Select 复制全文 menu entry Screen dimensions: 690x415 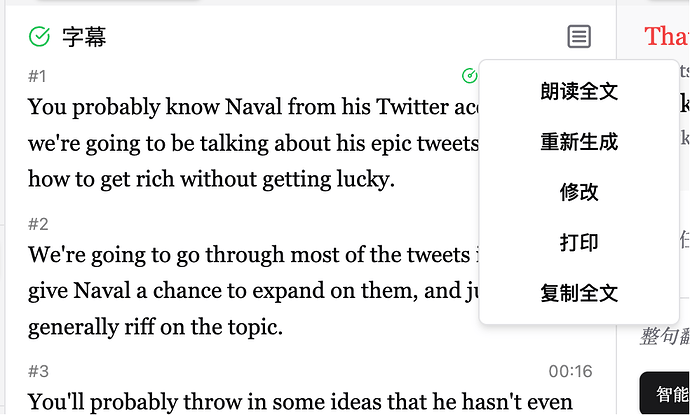[579, 294]
